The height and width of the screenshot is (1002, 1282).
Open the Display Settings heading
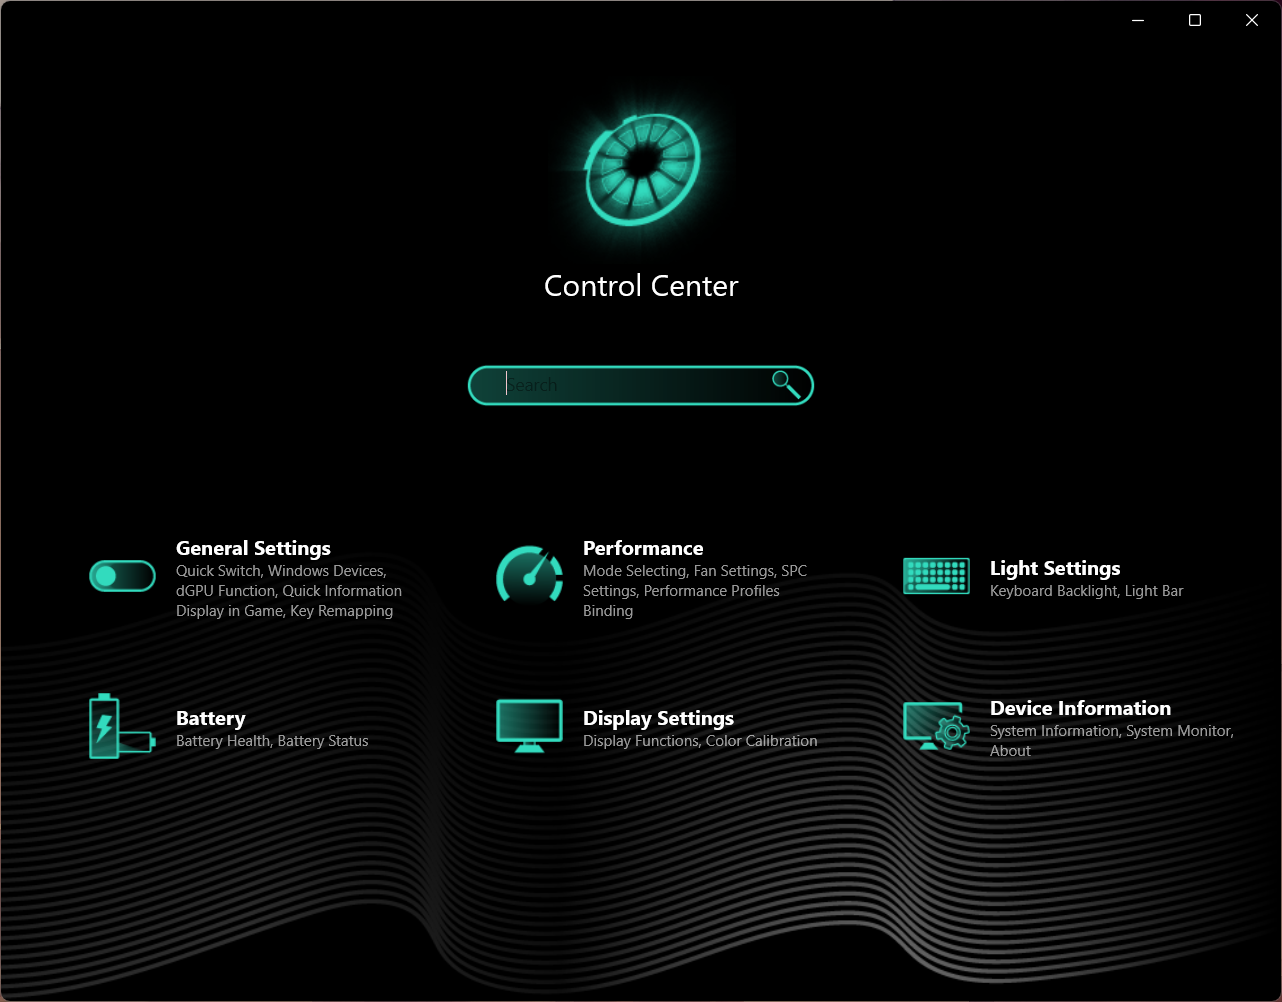(x=658, y=718)
